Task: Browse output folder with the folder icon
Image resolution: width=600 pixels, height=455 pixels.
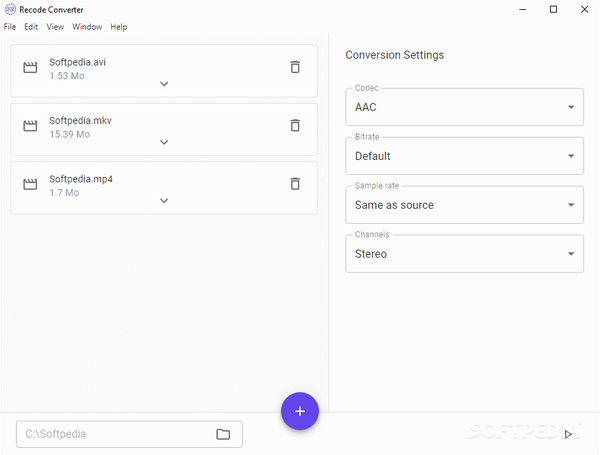Action: (223, 434)
